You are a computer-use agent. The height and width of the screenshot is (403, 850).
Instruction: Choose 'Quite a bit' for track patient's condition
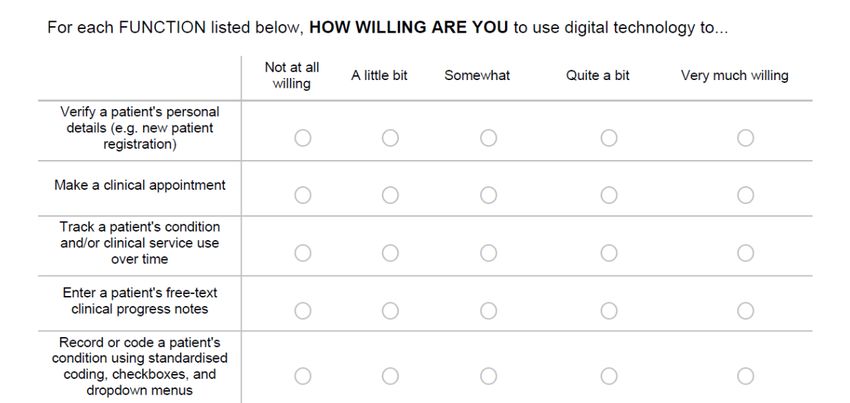tap(609, 253)
